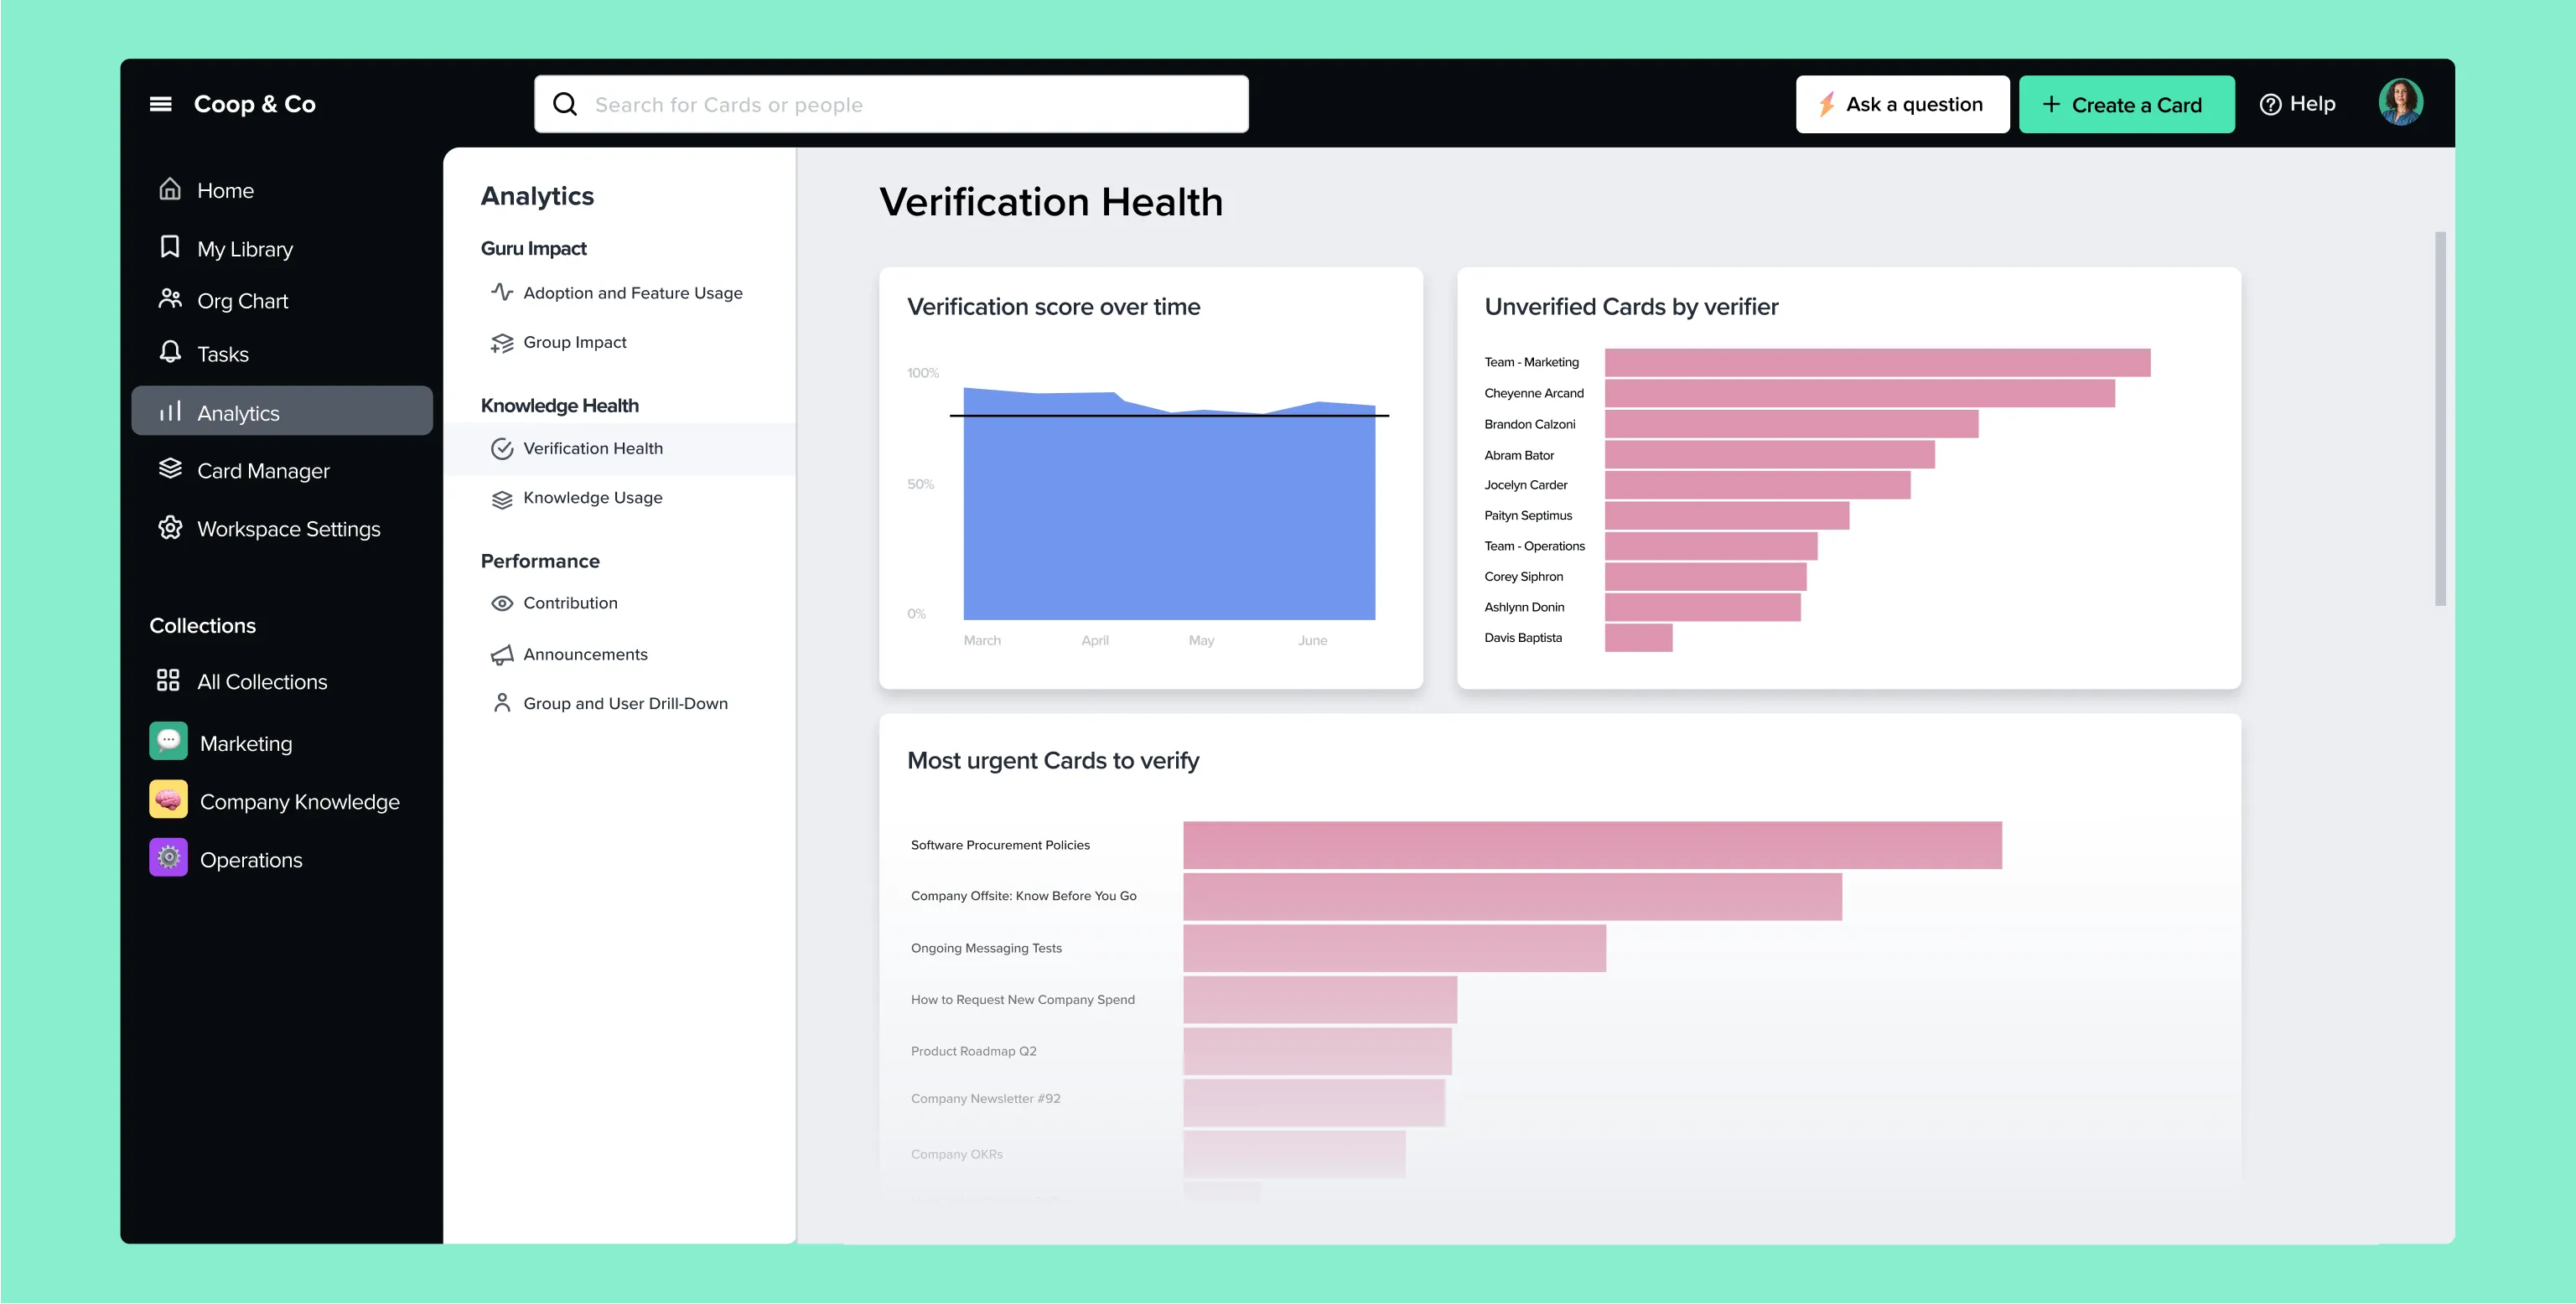Screen dimensions: 2576x1304
Task: Click the Analytics bar-chart icon
Action: [x=170, y=412]
